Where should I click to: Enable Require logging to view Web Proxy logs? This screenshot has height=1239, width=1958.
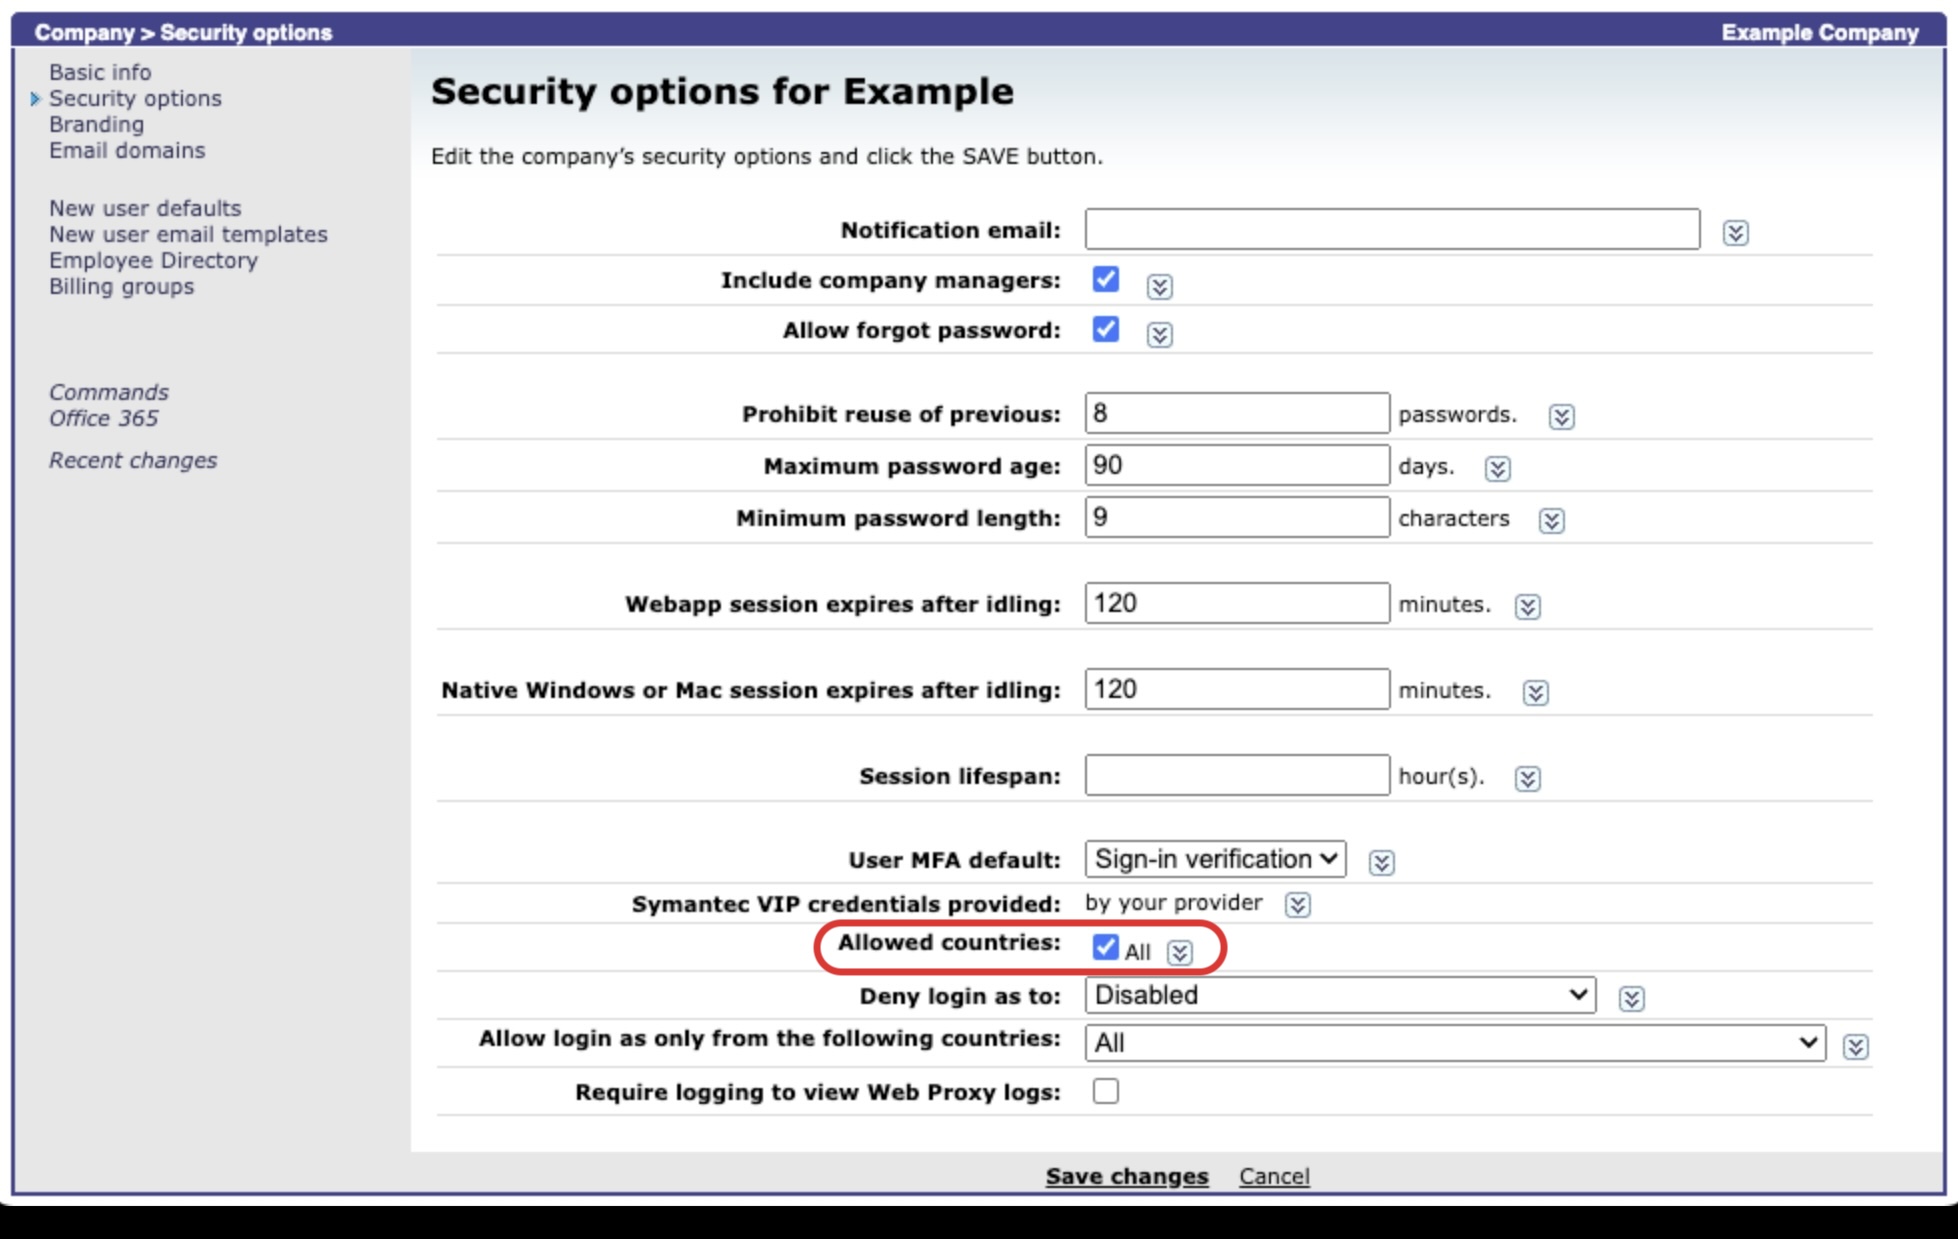tap(1105, 1091)
